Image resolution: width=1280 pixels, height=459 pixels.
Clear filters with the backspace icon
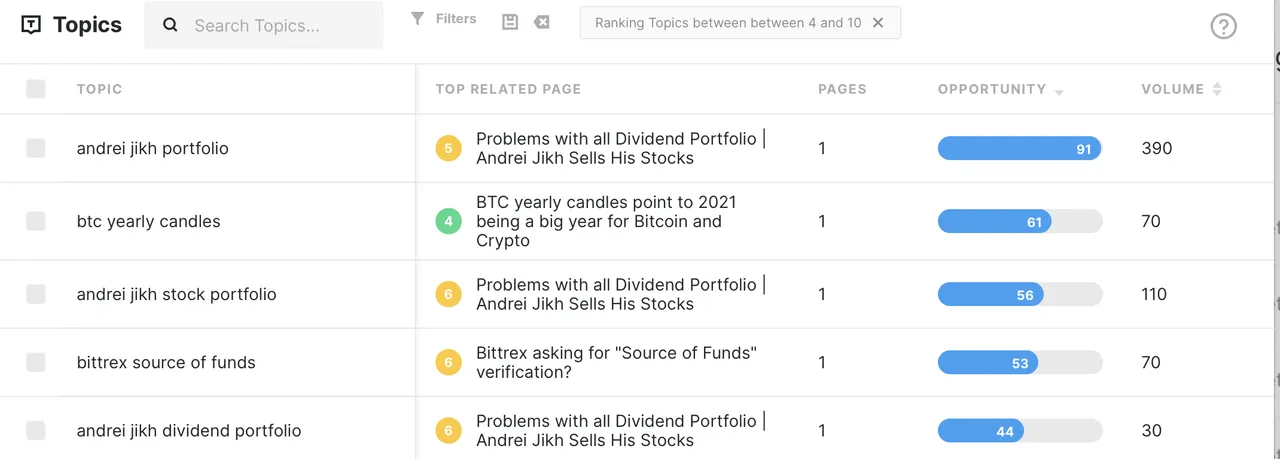(542, 22)
